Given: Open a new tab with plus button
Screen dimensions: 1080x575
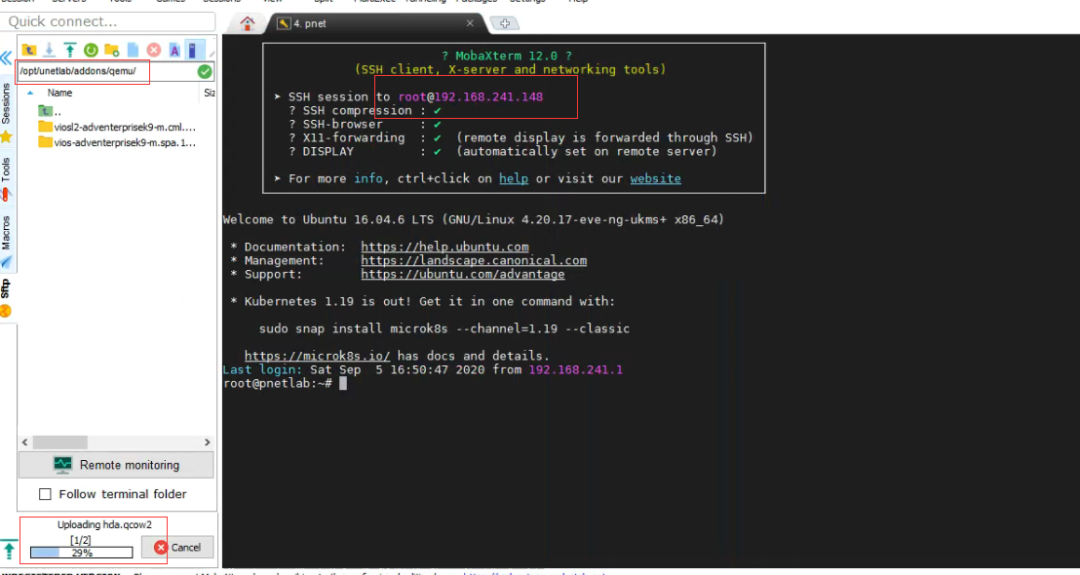Looking at the screenshot, I should click(x=505, y=23).
